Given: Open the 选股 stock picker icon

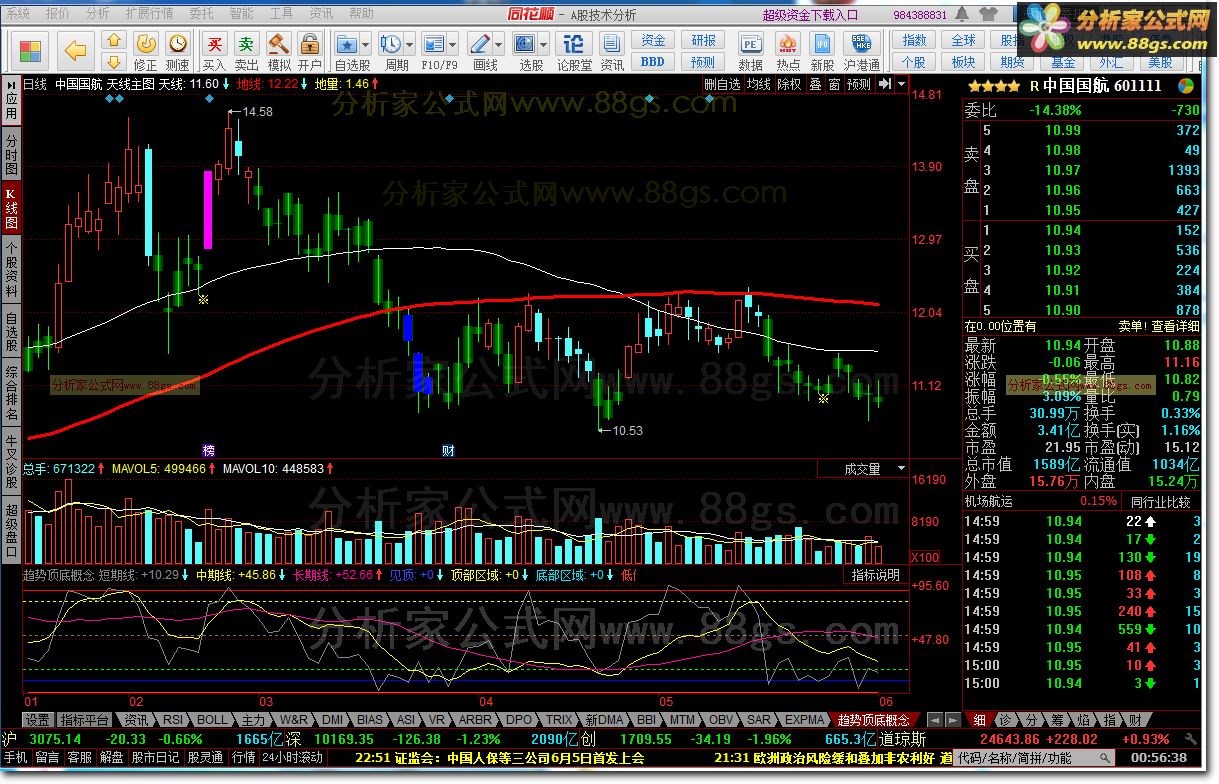Looking at the screenshot, I should coord(524,44).
